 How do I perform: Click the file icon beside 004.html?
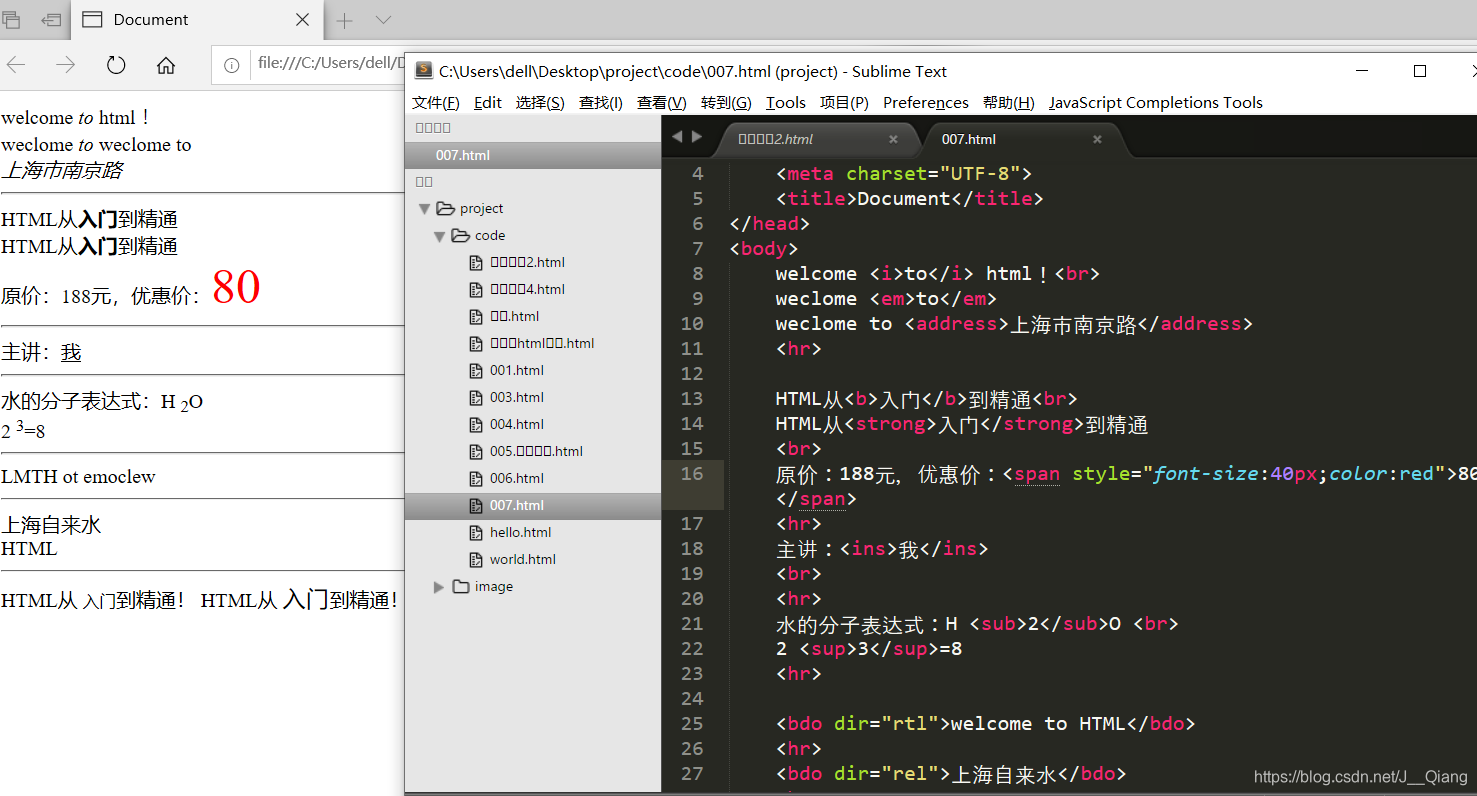click(476, 424)
